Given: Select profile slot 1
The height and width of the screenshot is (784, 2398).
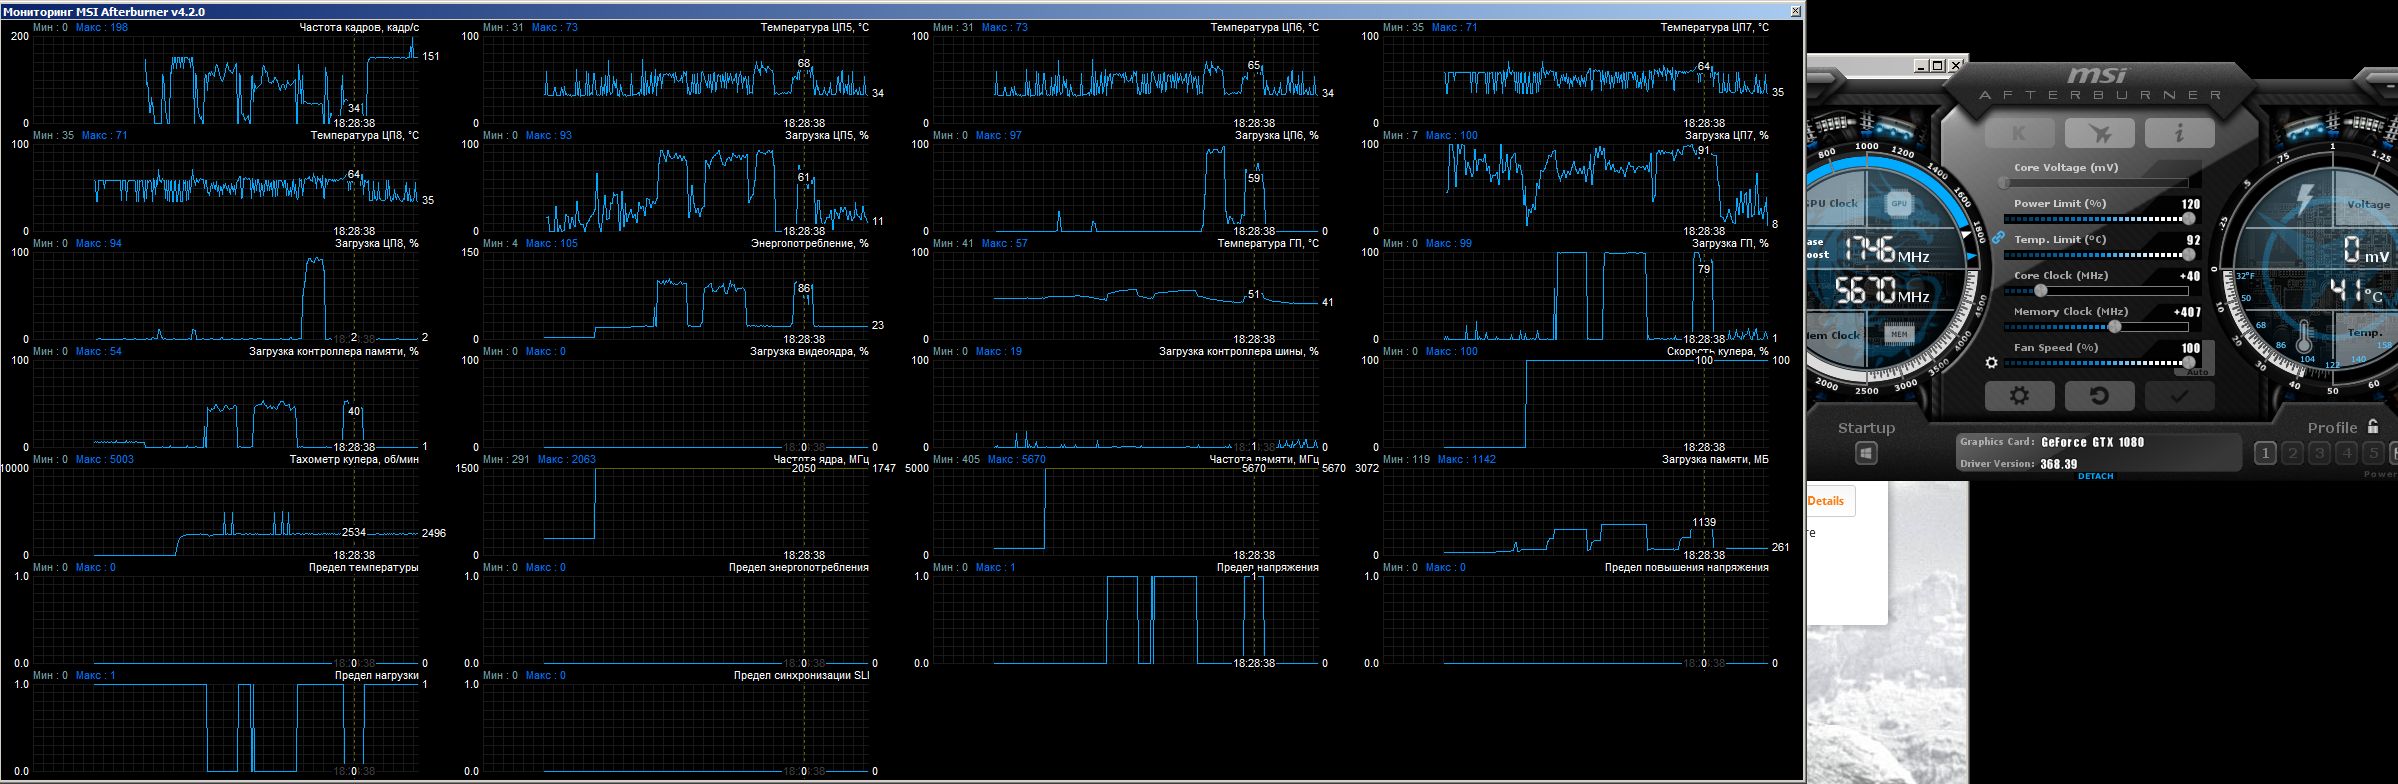Looking at the screenshot, I should tap(2265, 453).
